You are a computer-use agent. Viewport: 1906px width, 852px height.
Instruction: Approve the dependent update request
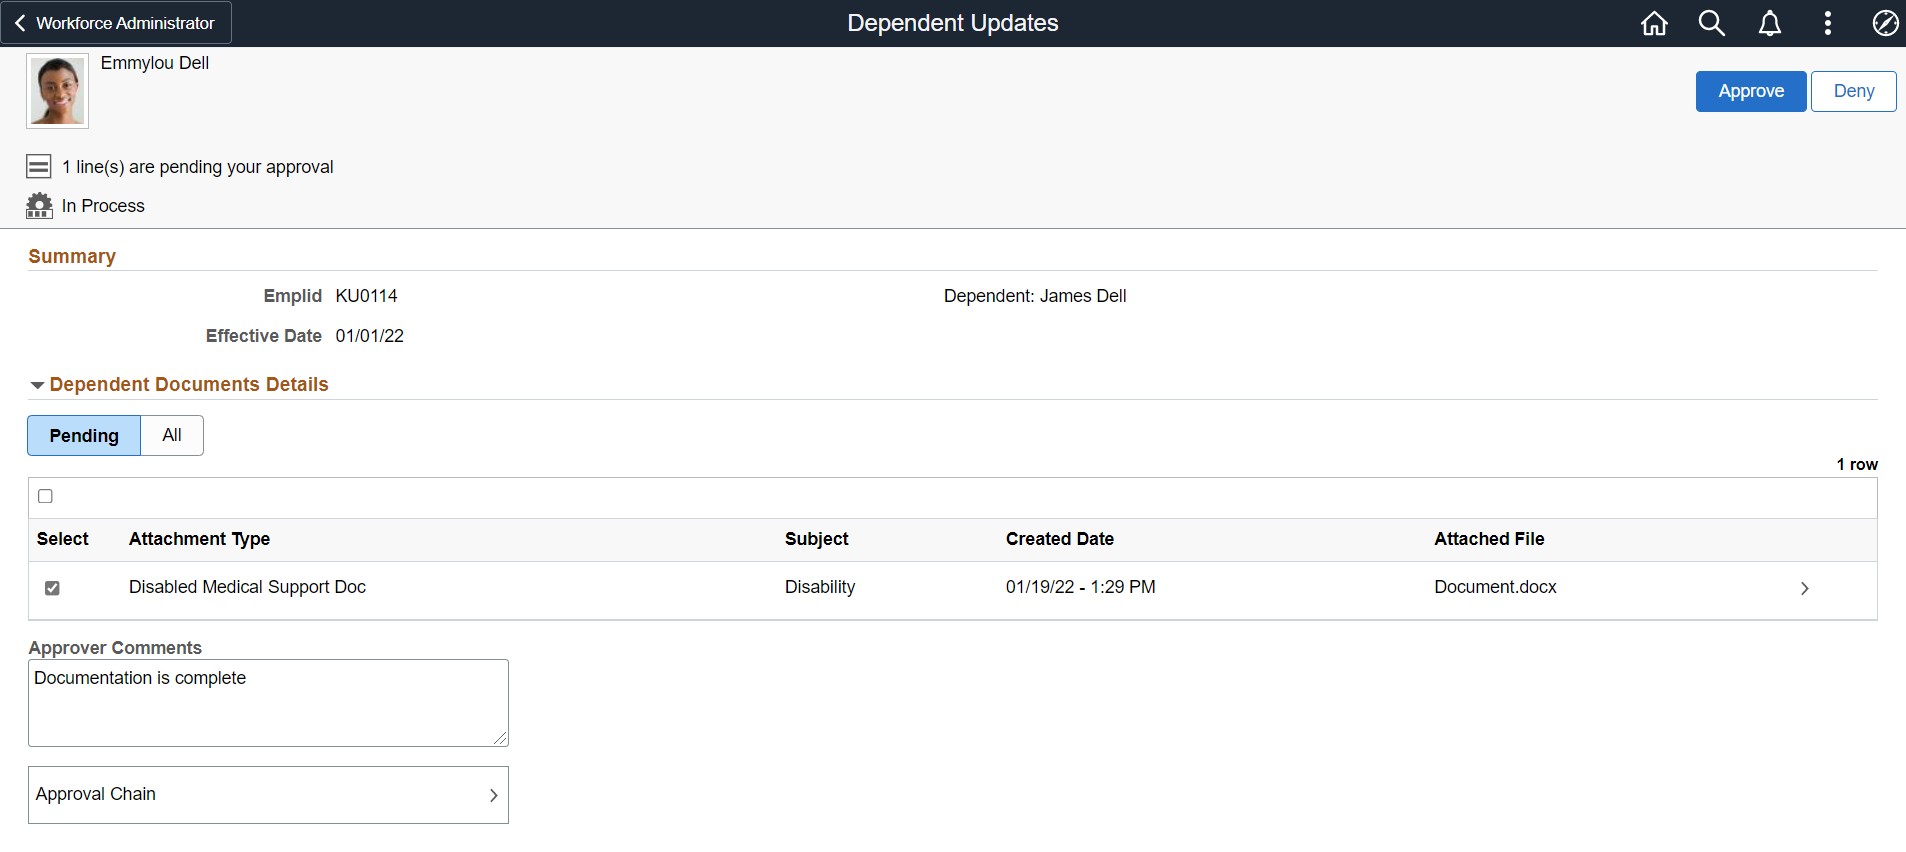coord(1750,91)
